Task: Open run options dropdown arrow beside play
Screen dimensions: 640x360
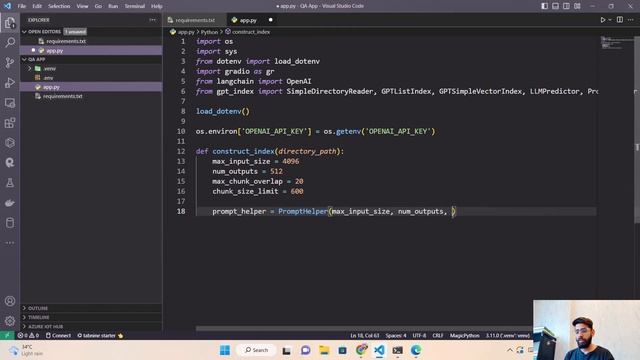Action: (610, 20)
